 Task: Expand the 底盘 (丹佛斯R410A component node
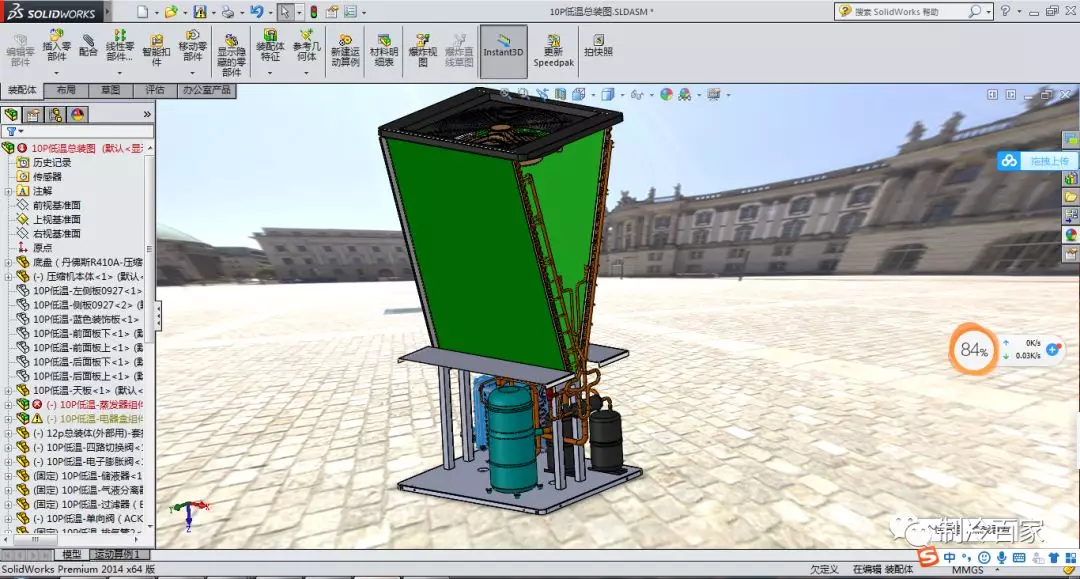point(8,262)
